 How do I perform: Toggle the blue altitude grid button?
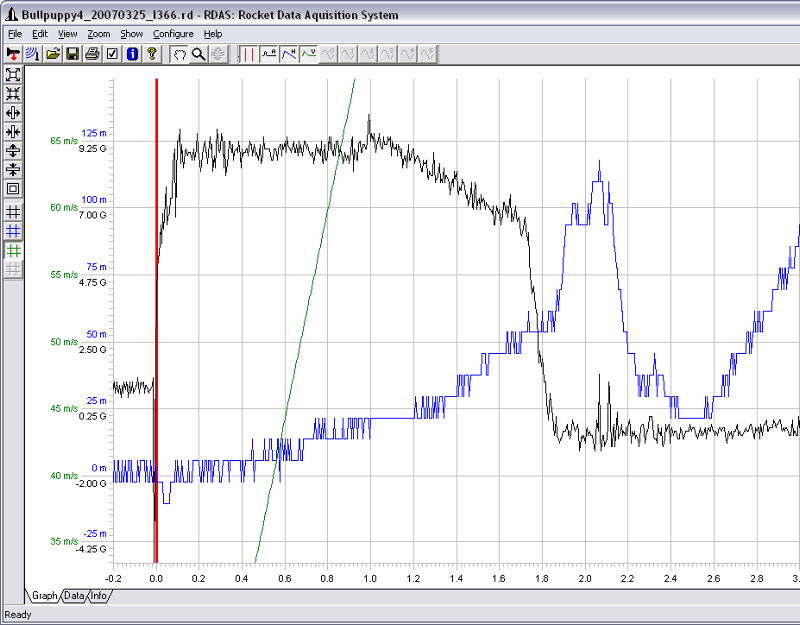coord(13,231)
